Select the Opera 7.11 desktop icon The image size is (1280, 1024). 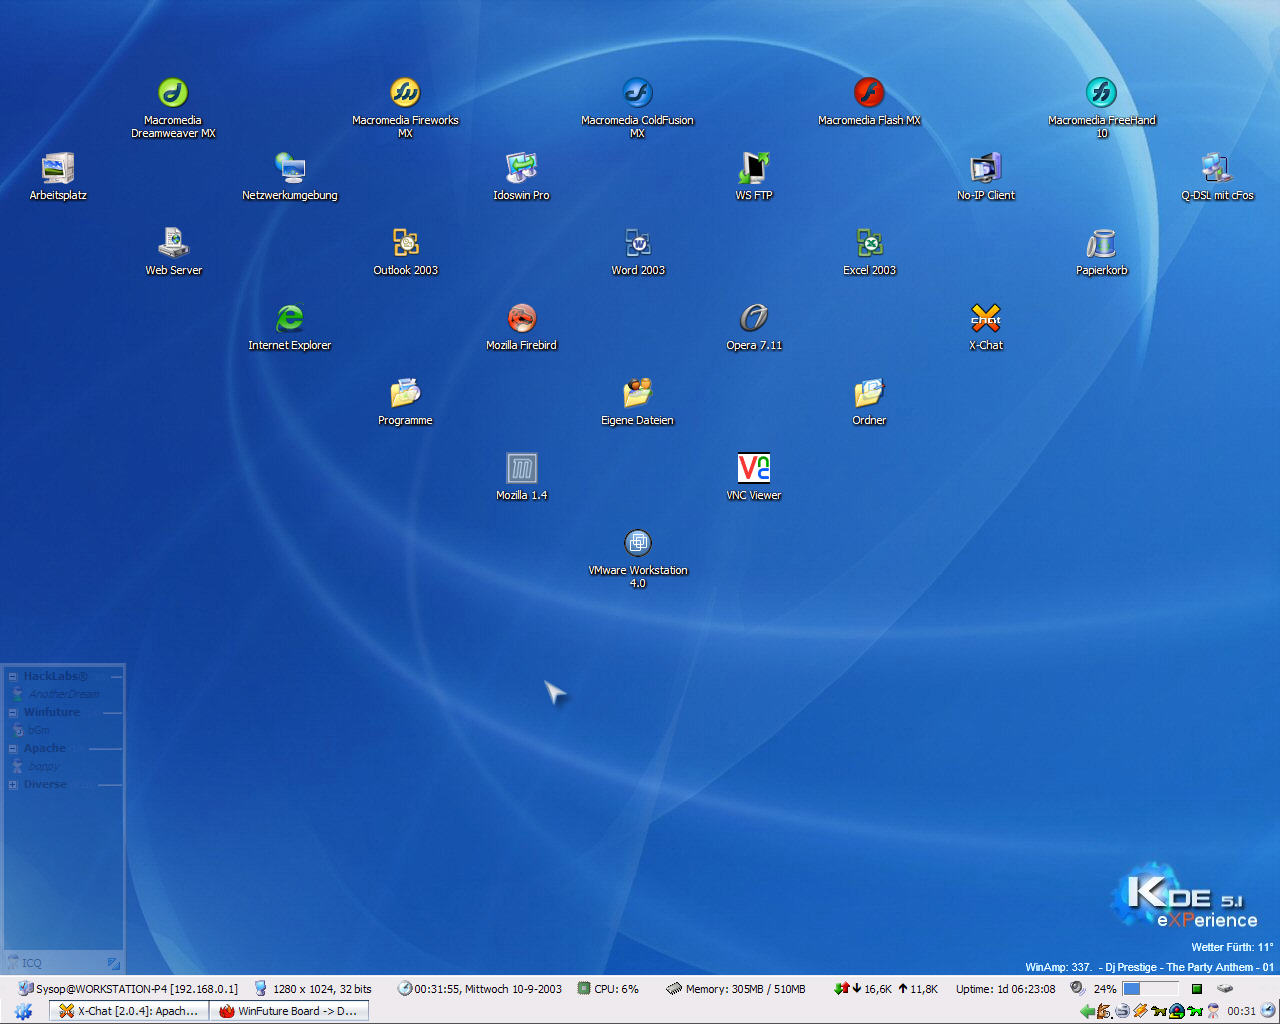coord(754,318)
